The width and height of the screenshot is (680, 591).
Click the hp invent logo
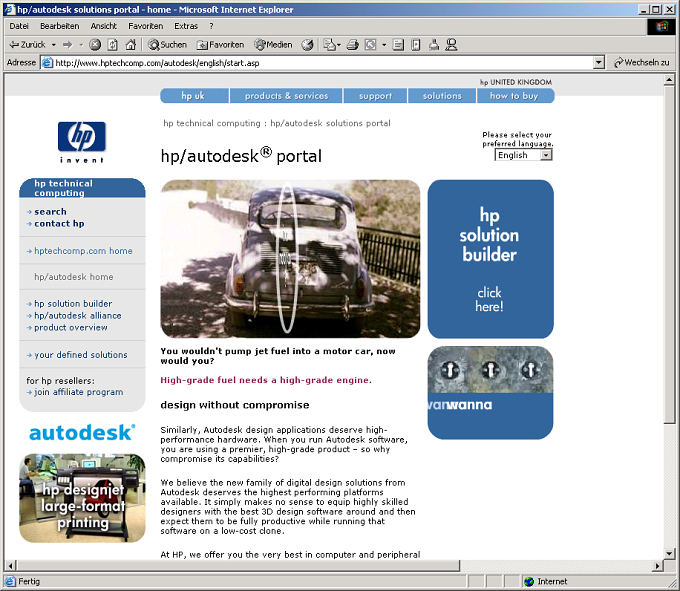click(82, 142)
